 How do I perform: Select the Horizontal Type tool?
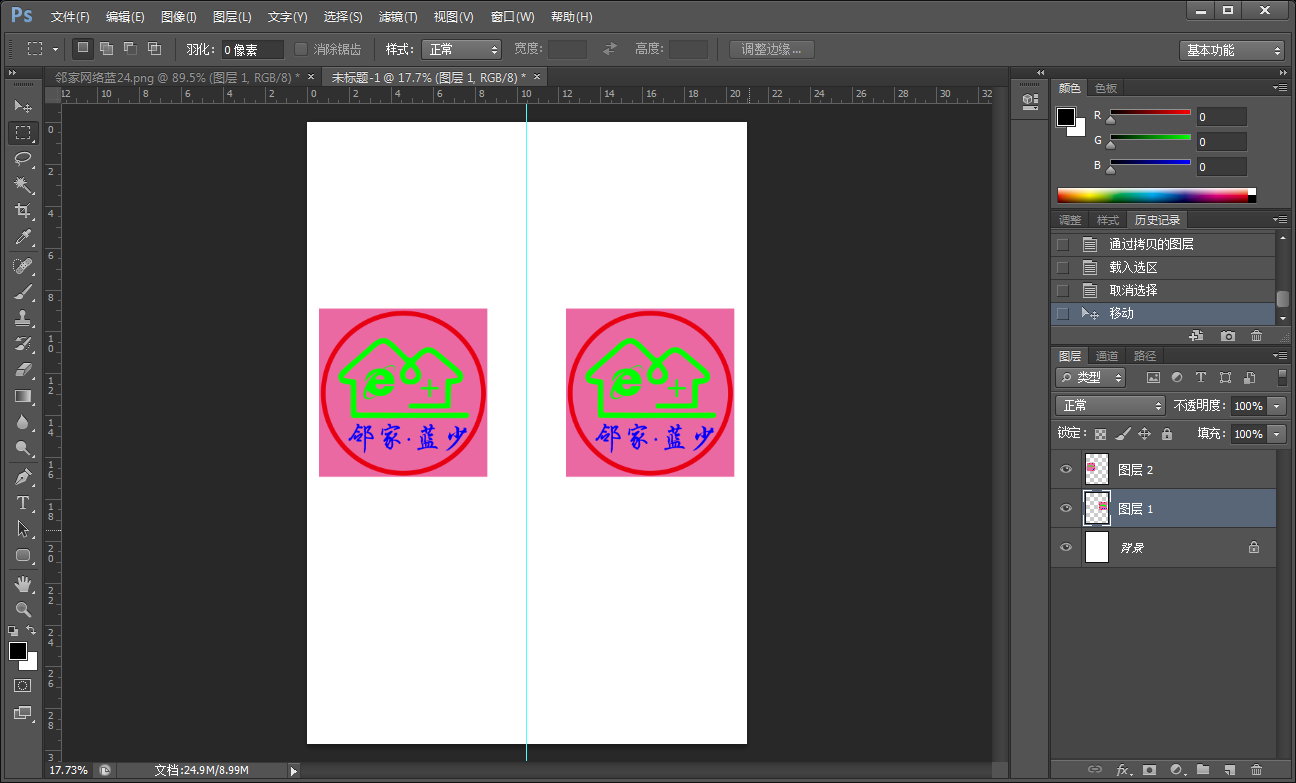coord(23,502)
